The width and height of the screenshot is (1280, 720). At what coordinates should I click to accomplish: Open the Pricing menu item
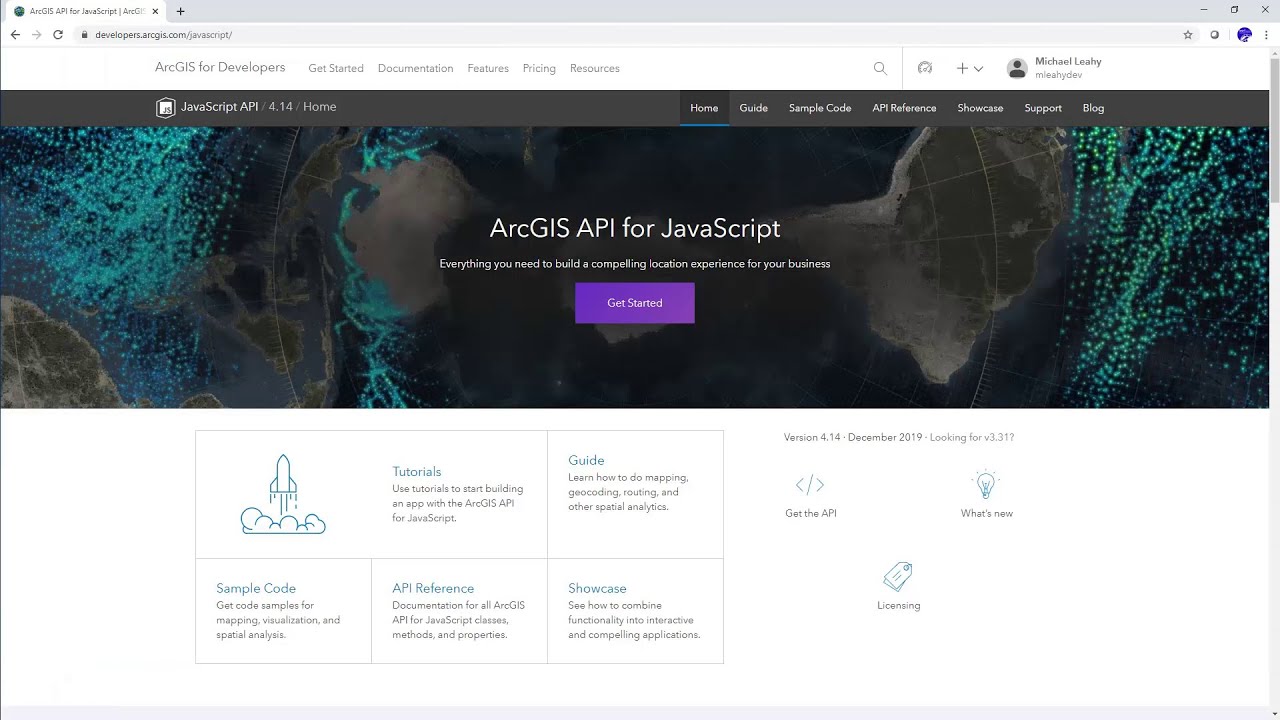pos(539,68)
